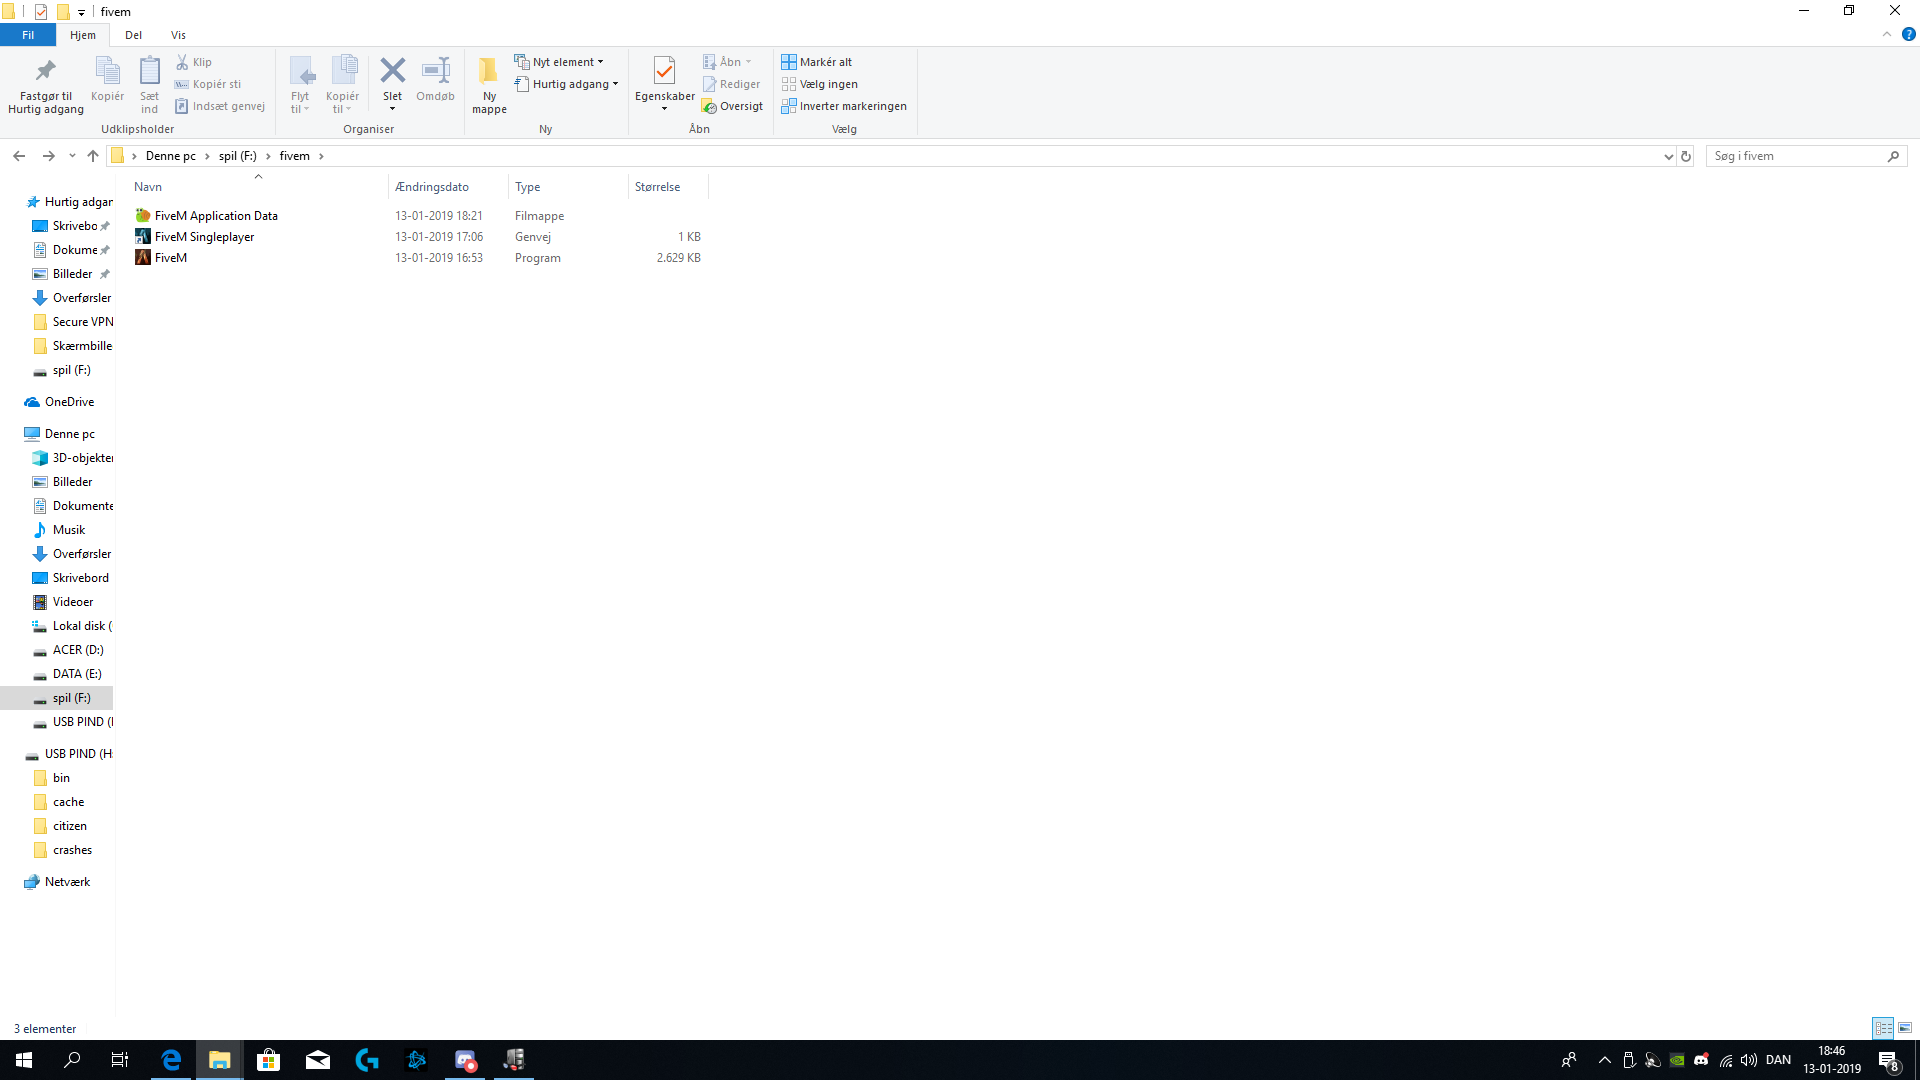Switch to the Hjem ribbon tab

pos(83,35)
